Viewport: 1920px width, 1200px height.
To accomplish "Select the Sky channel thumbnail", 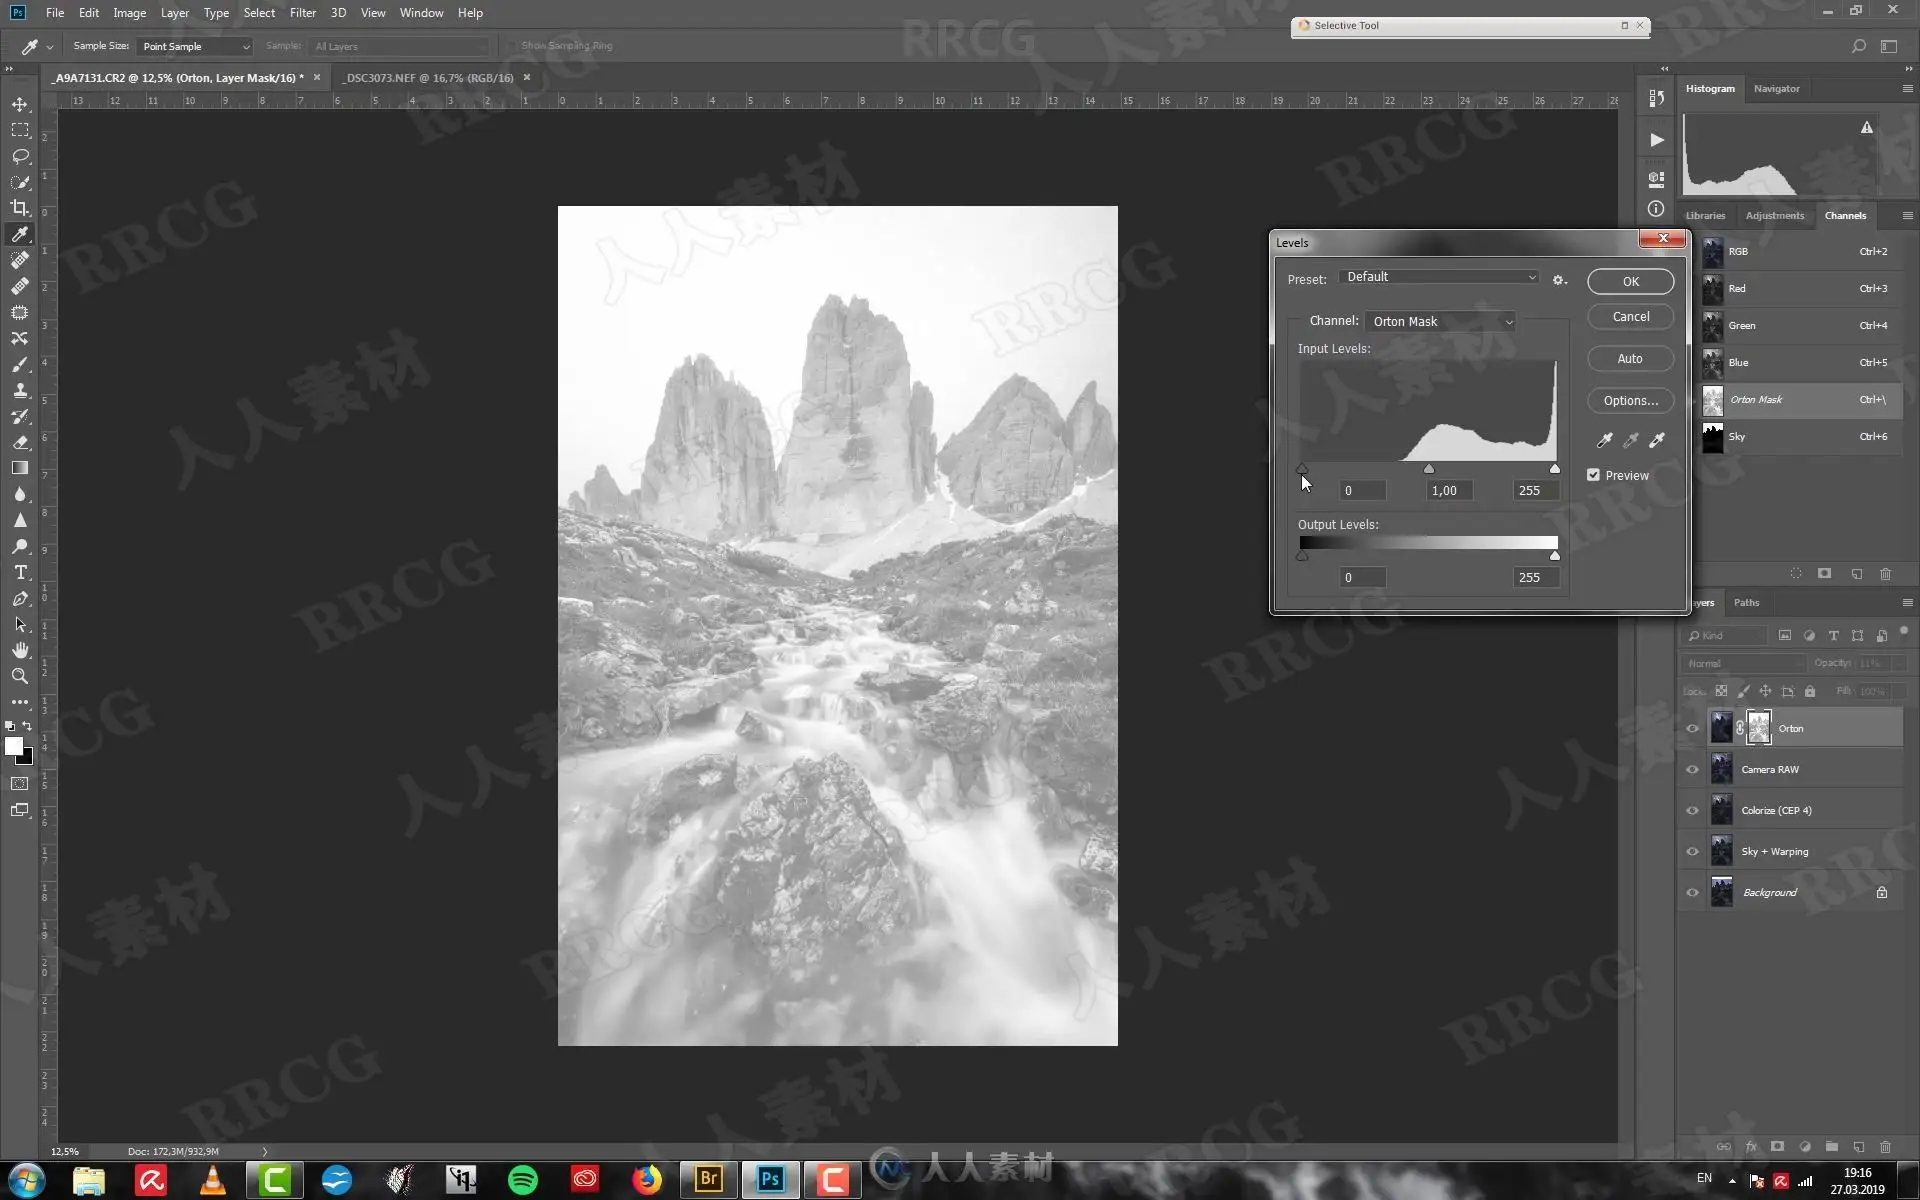I will [x=1712, y=437].
